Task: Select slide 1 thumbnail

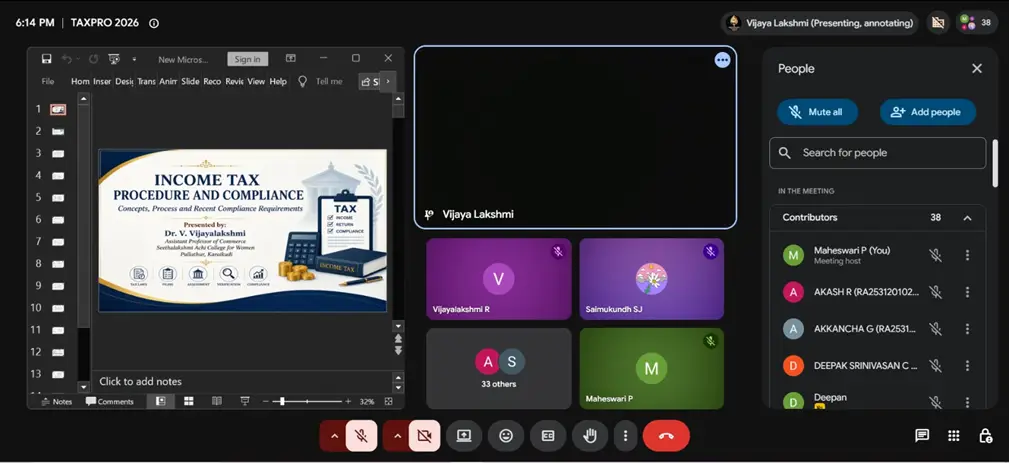Action: pos(58,109)
